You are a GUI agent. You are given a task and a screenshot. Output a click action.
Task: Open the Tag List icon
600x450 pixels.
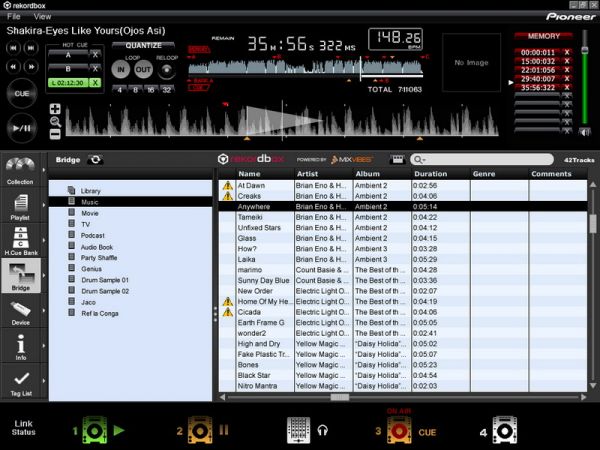[21, 383]
